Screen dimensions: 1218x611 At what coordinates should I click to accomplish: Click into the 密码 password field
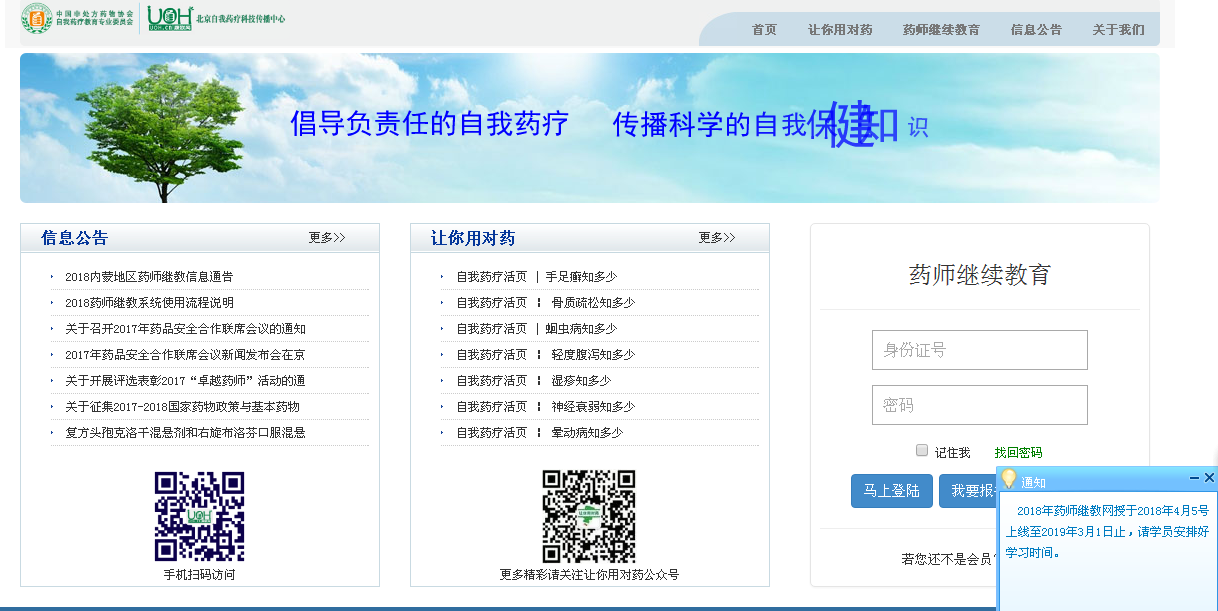[x=979, y=405]
